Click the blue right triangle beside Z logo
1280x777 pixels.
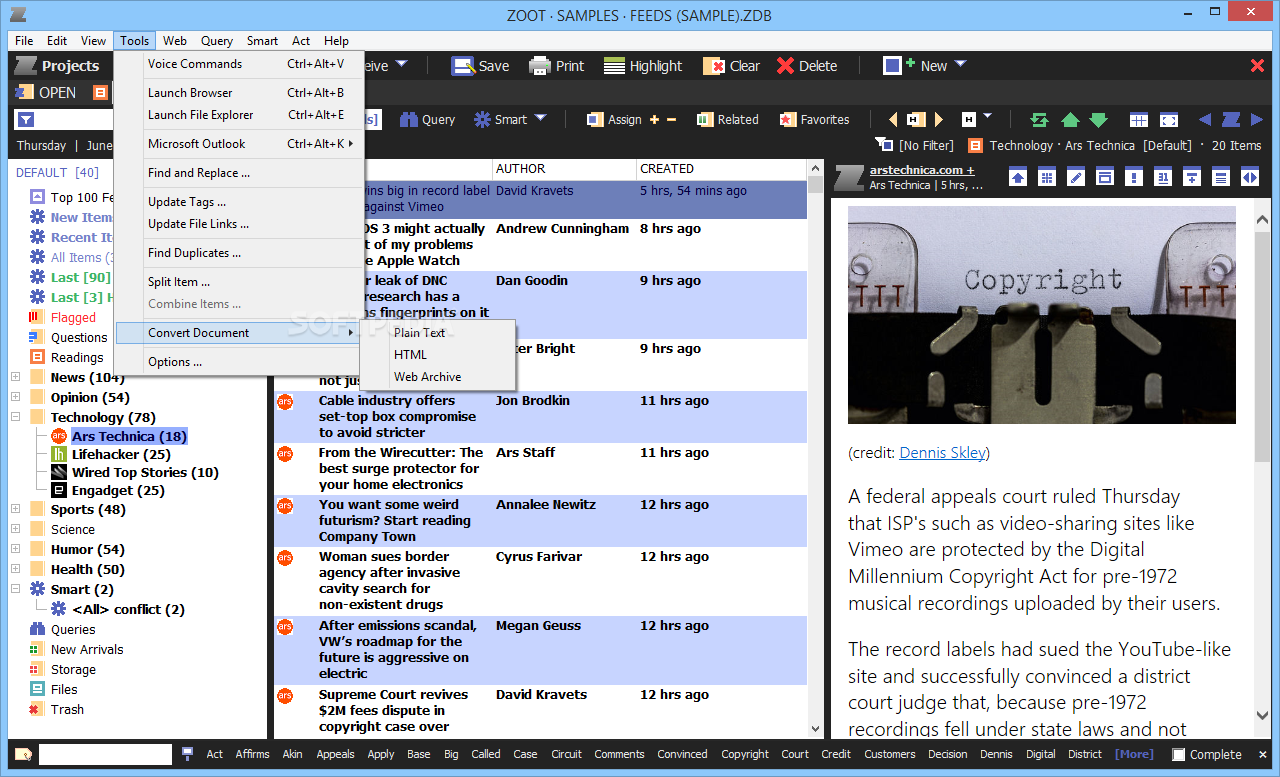1259,119
